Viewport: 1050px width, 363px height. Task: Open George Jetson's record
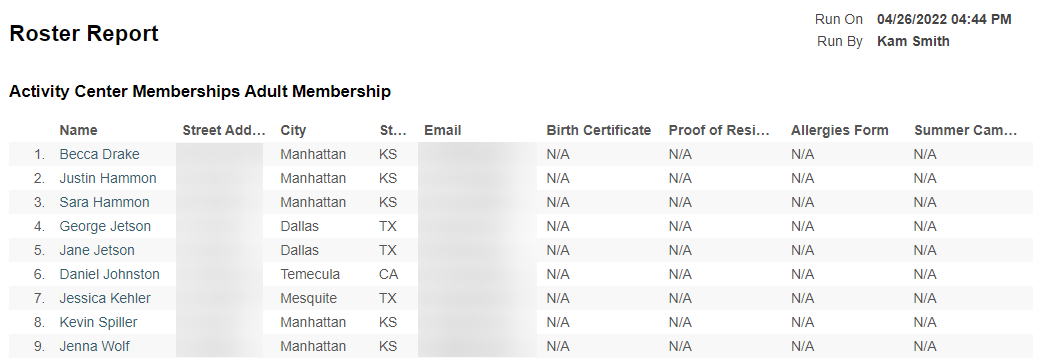click(x=105, y=226)
